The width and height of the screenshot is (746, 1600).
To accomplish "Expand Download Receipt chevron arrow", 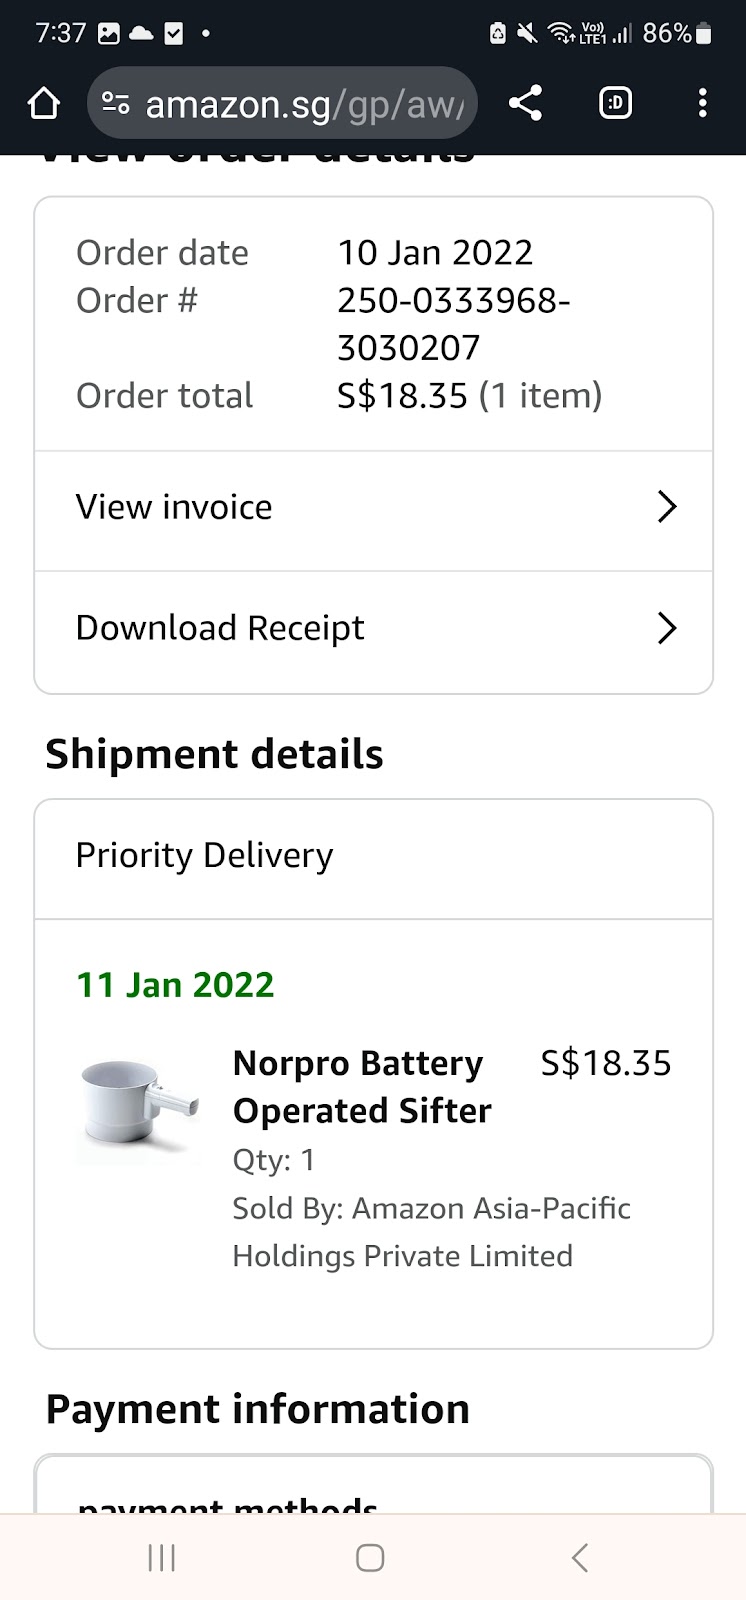I will (x=667, y=629).
